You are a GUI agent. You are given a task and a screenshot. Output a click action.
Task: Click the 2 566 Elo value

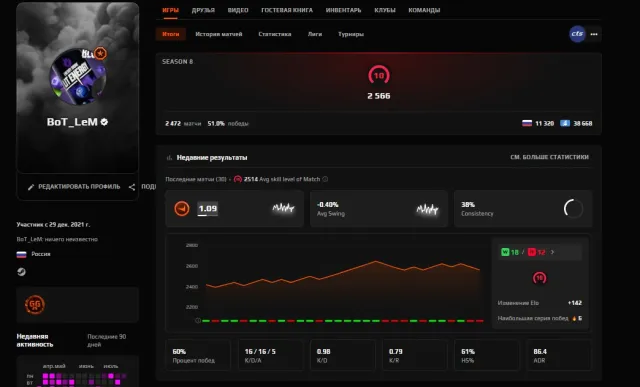(x=379, y=96)
